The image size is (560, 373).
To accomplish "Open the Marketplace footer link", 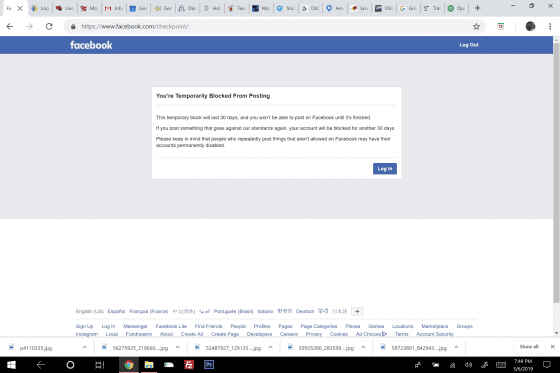I will [435, 326].
